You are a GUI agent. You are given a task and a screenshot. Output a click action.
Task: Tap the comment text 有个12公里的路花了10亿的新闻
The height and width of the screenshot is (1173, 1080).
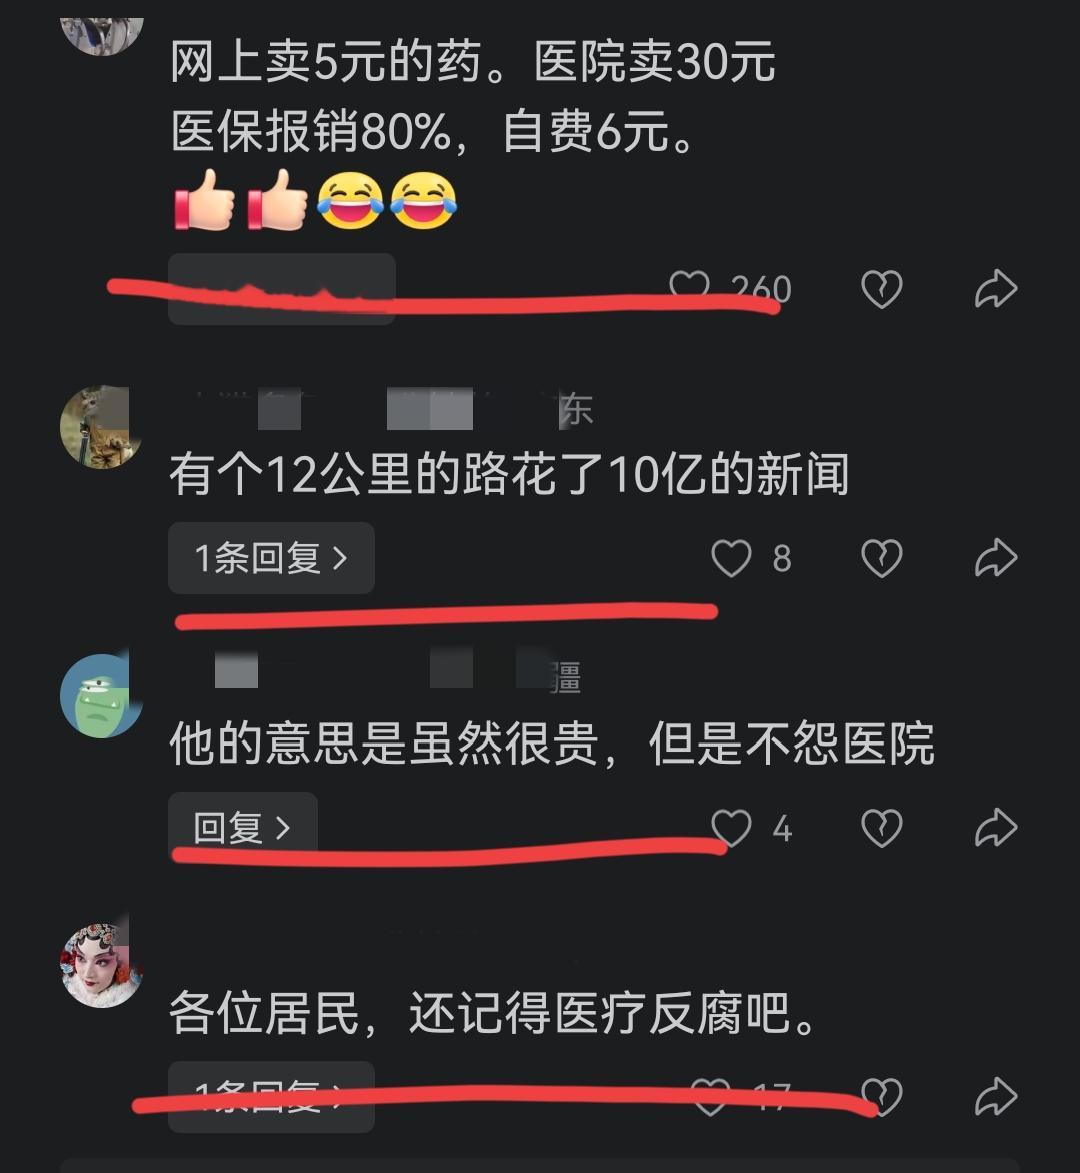(509, 474)
